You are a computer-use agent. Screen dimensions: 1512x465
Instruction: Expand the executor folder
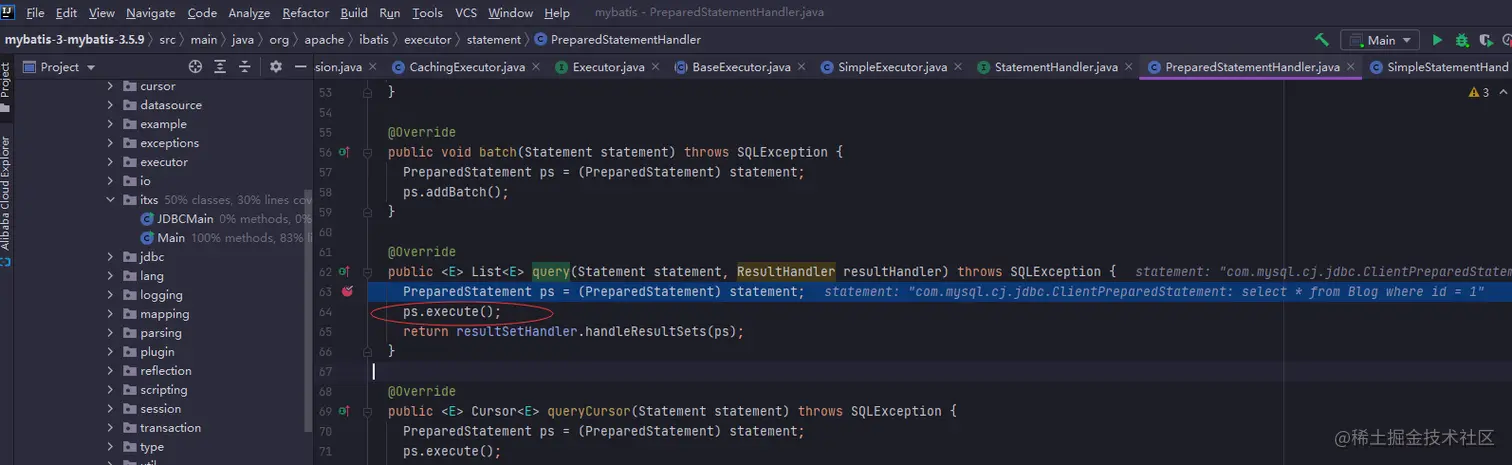pos(111,162)
